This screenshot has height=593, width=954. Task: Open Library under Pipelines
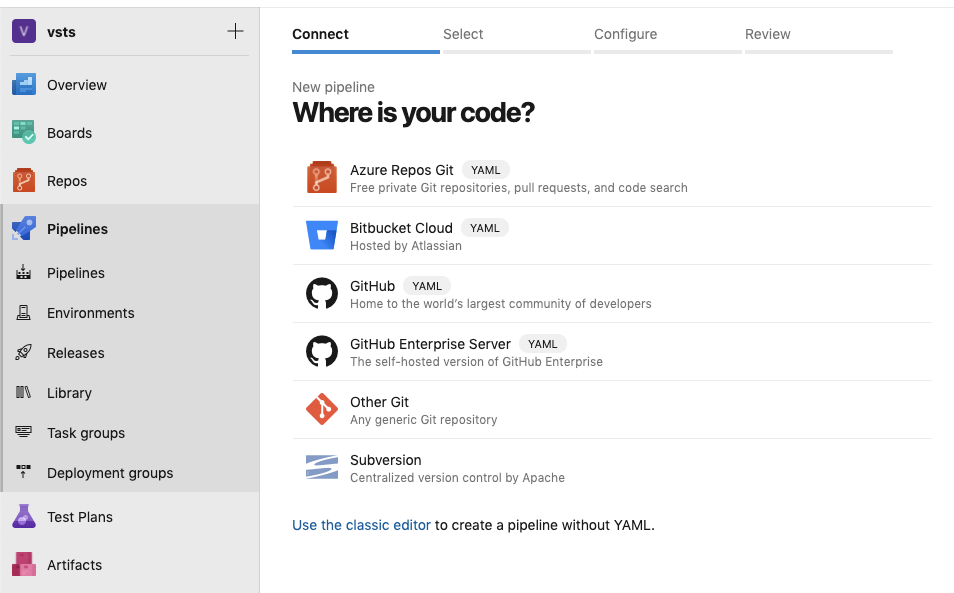pos(69,393)
